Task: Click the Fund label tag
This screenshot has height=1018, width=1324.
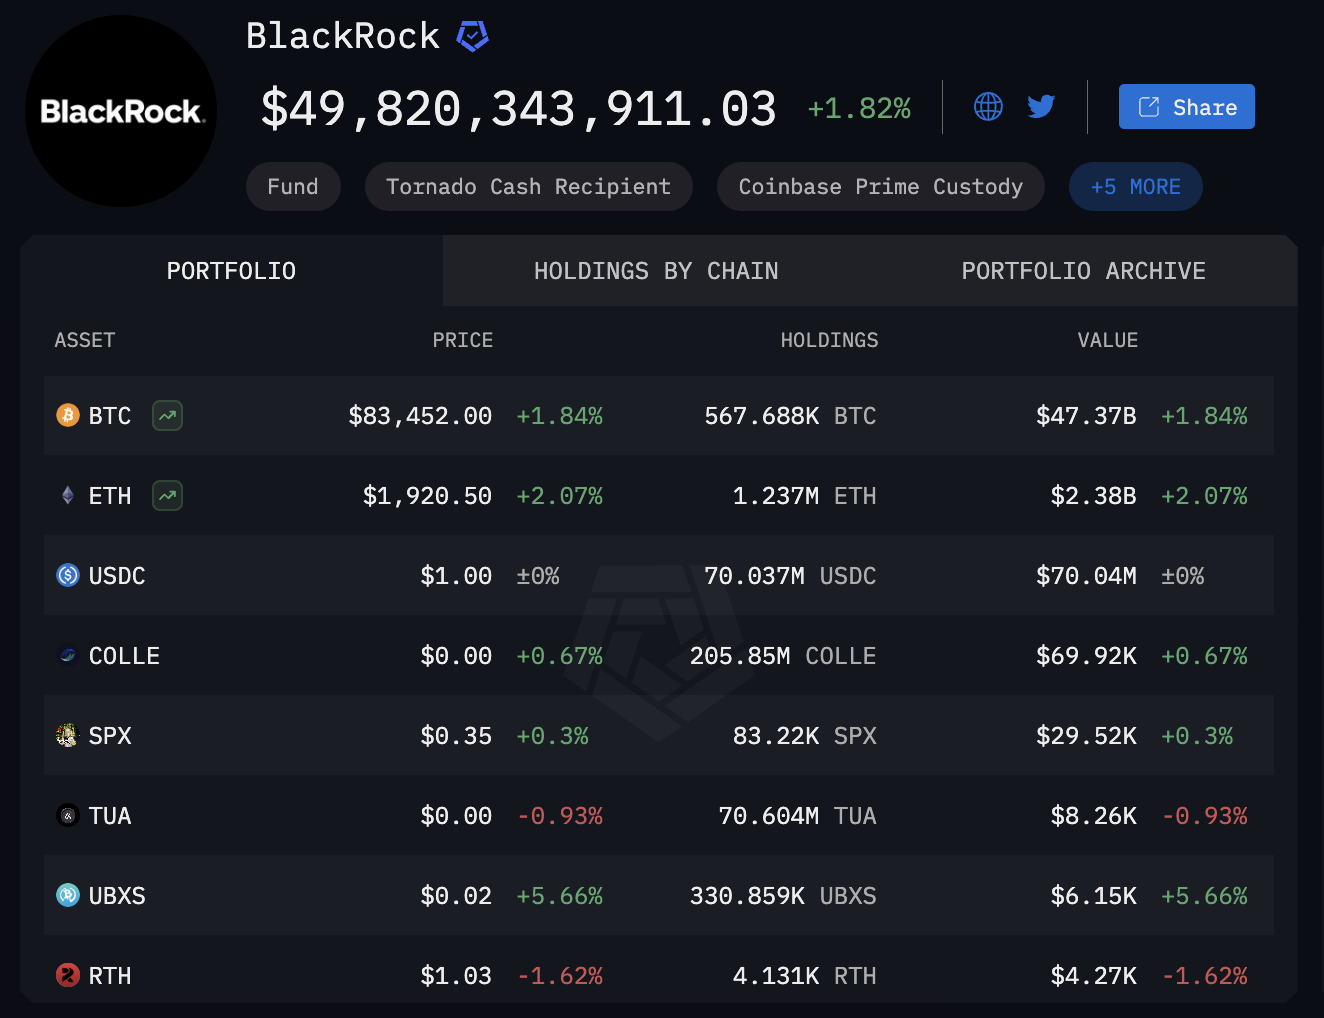Action: [293, 186]
